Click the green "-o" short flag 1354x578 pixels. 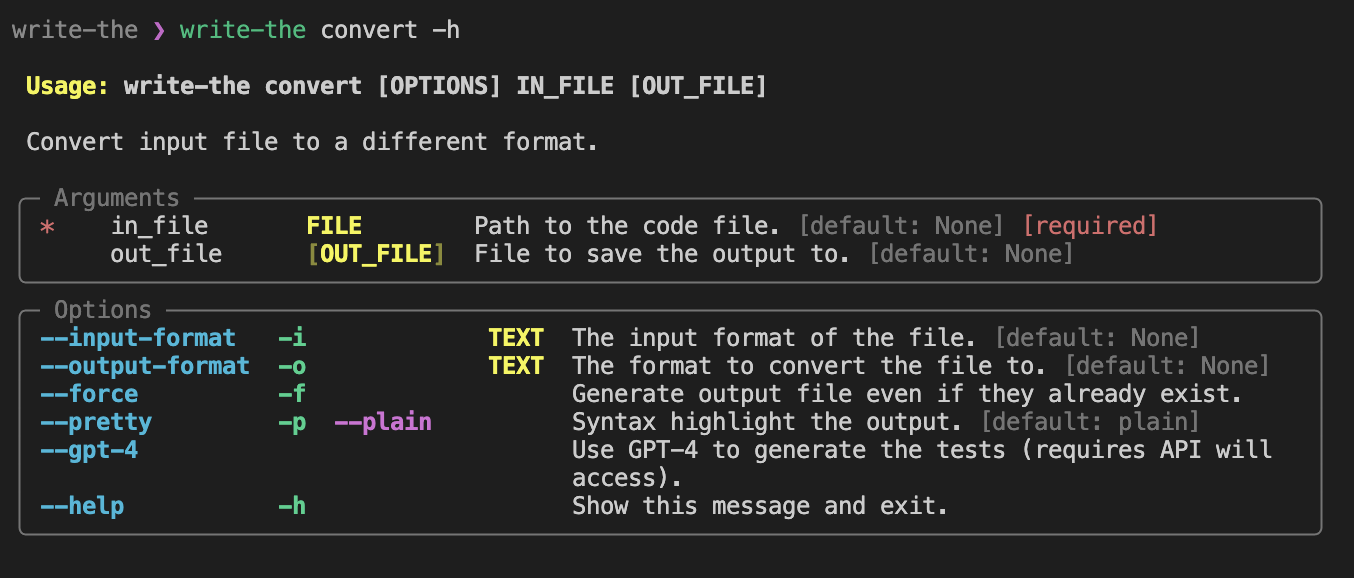(292, 366)
